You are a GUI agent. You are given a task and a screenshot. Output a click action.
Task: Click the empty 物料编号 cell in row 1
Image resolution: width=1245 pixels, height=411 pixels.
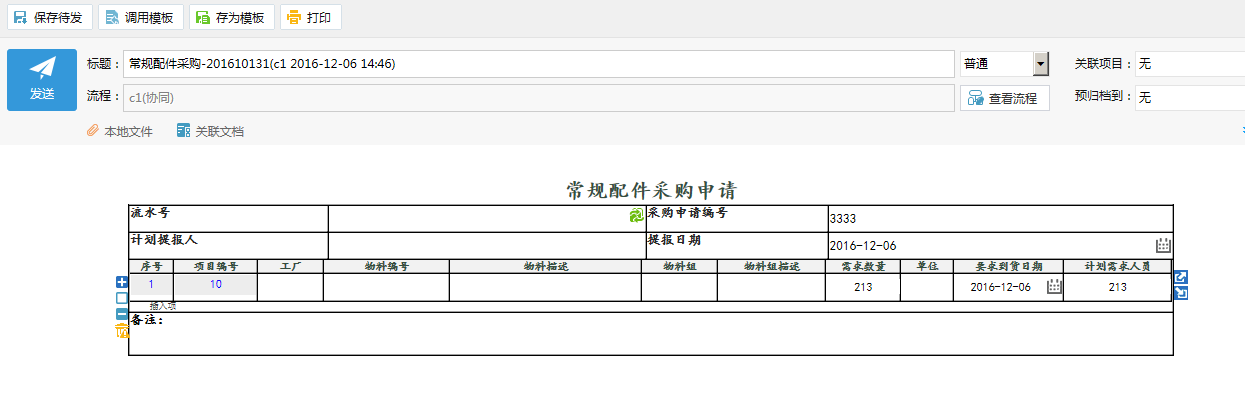[x=386, y=287]
